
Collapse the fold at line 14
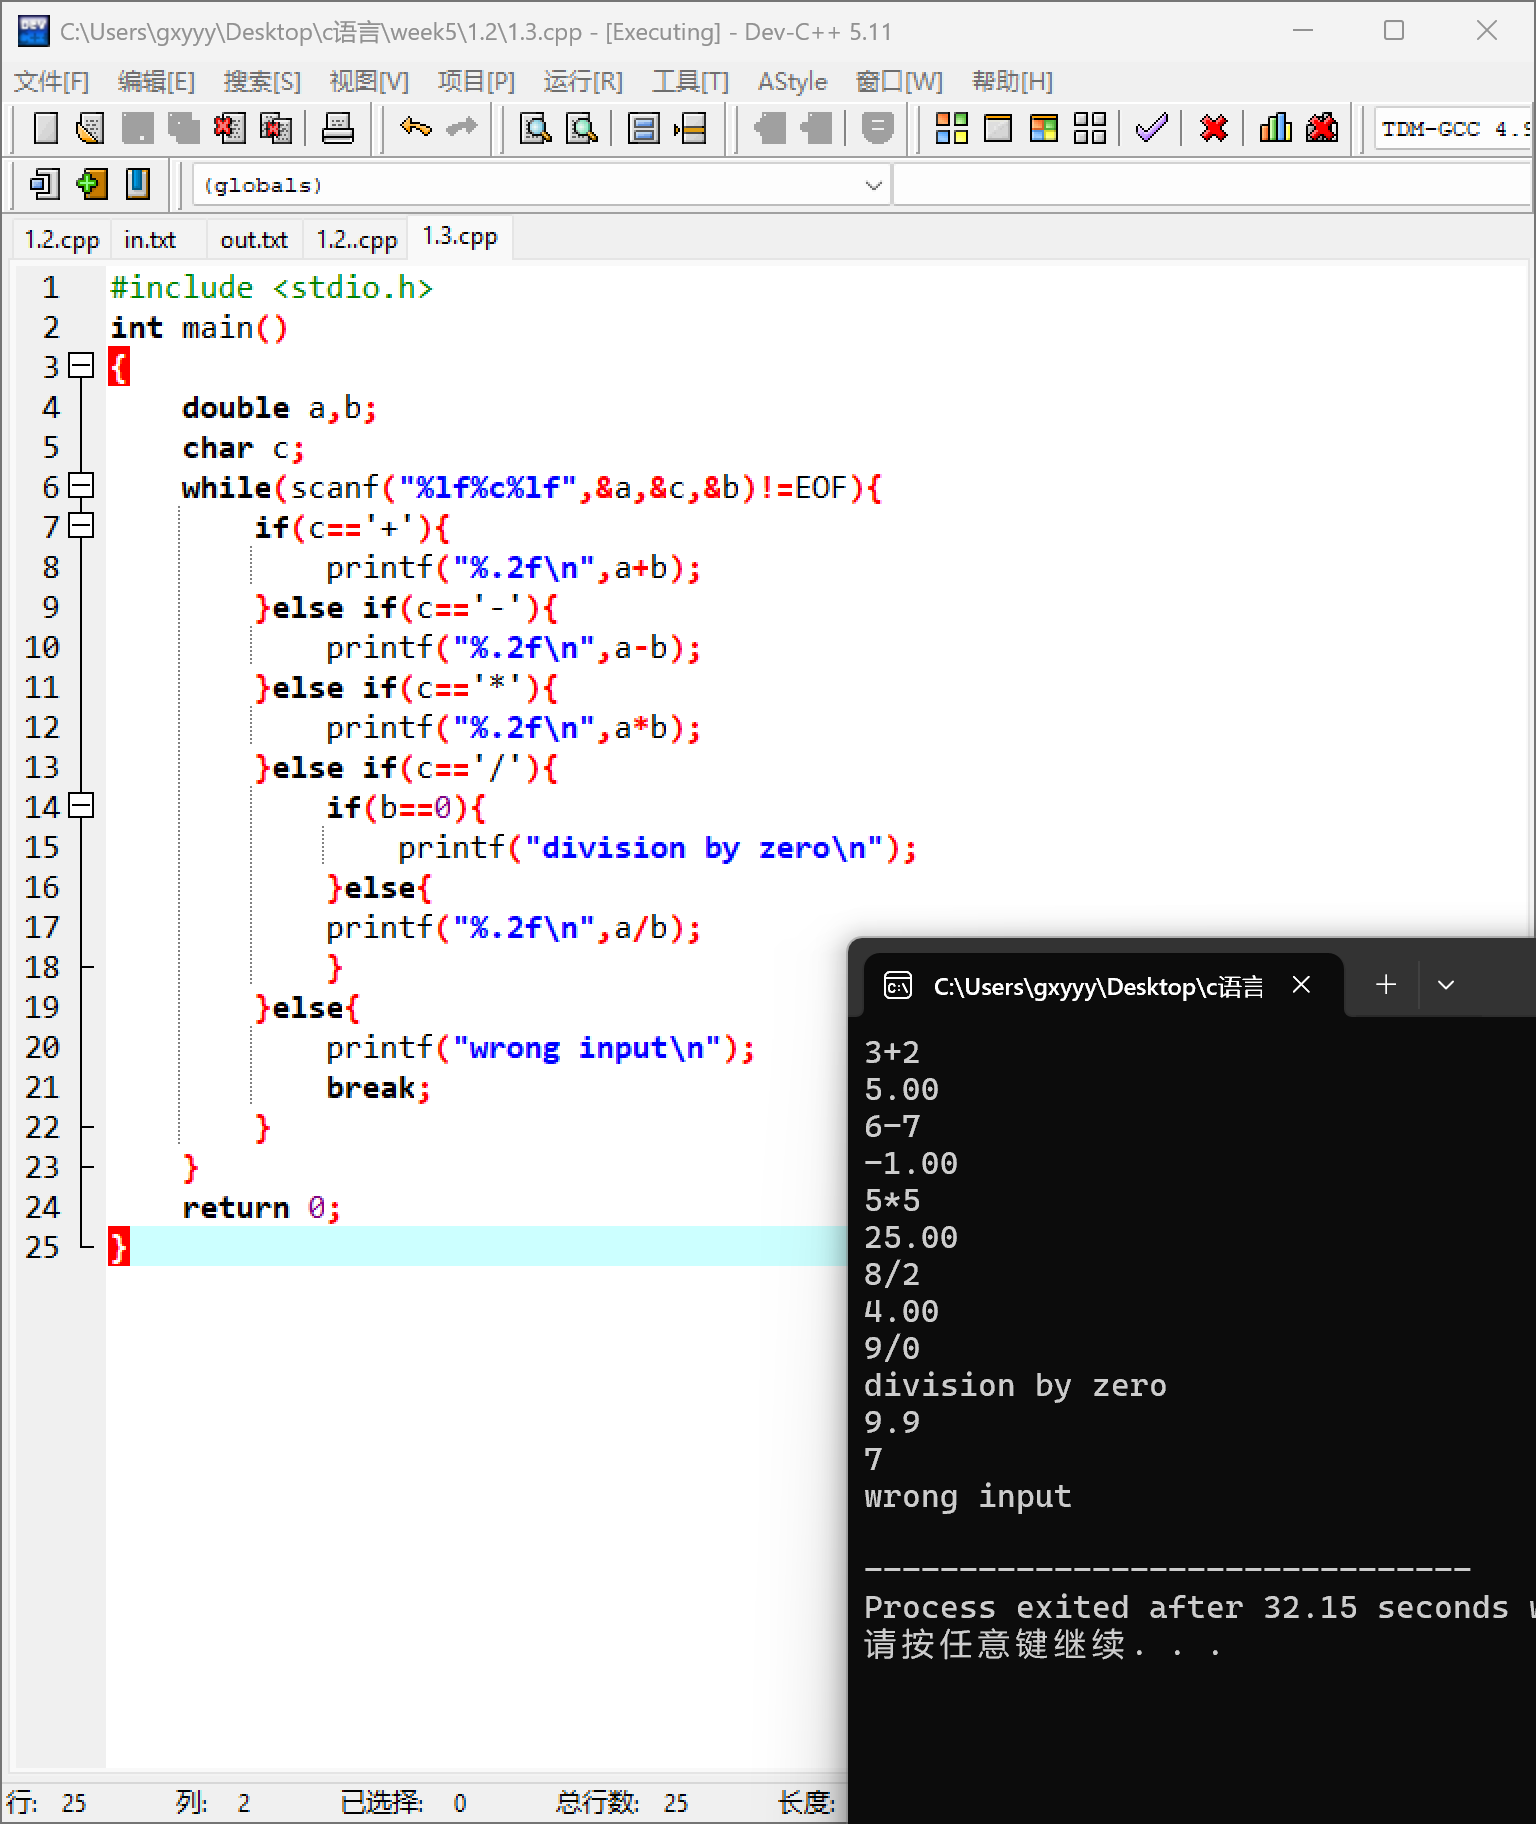click(x=82, y=806)
